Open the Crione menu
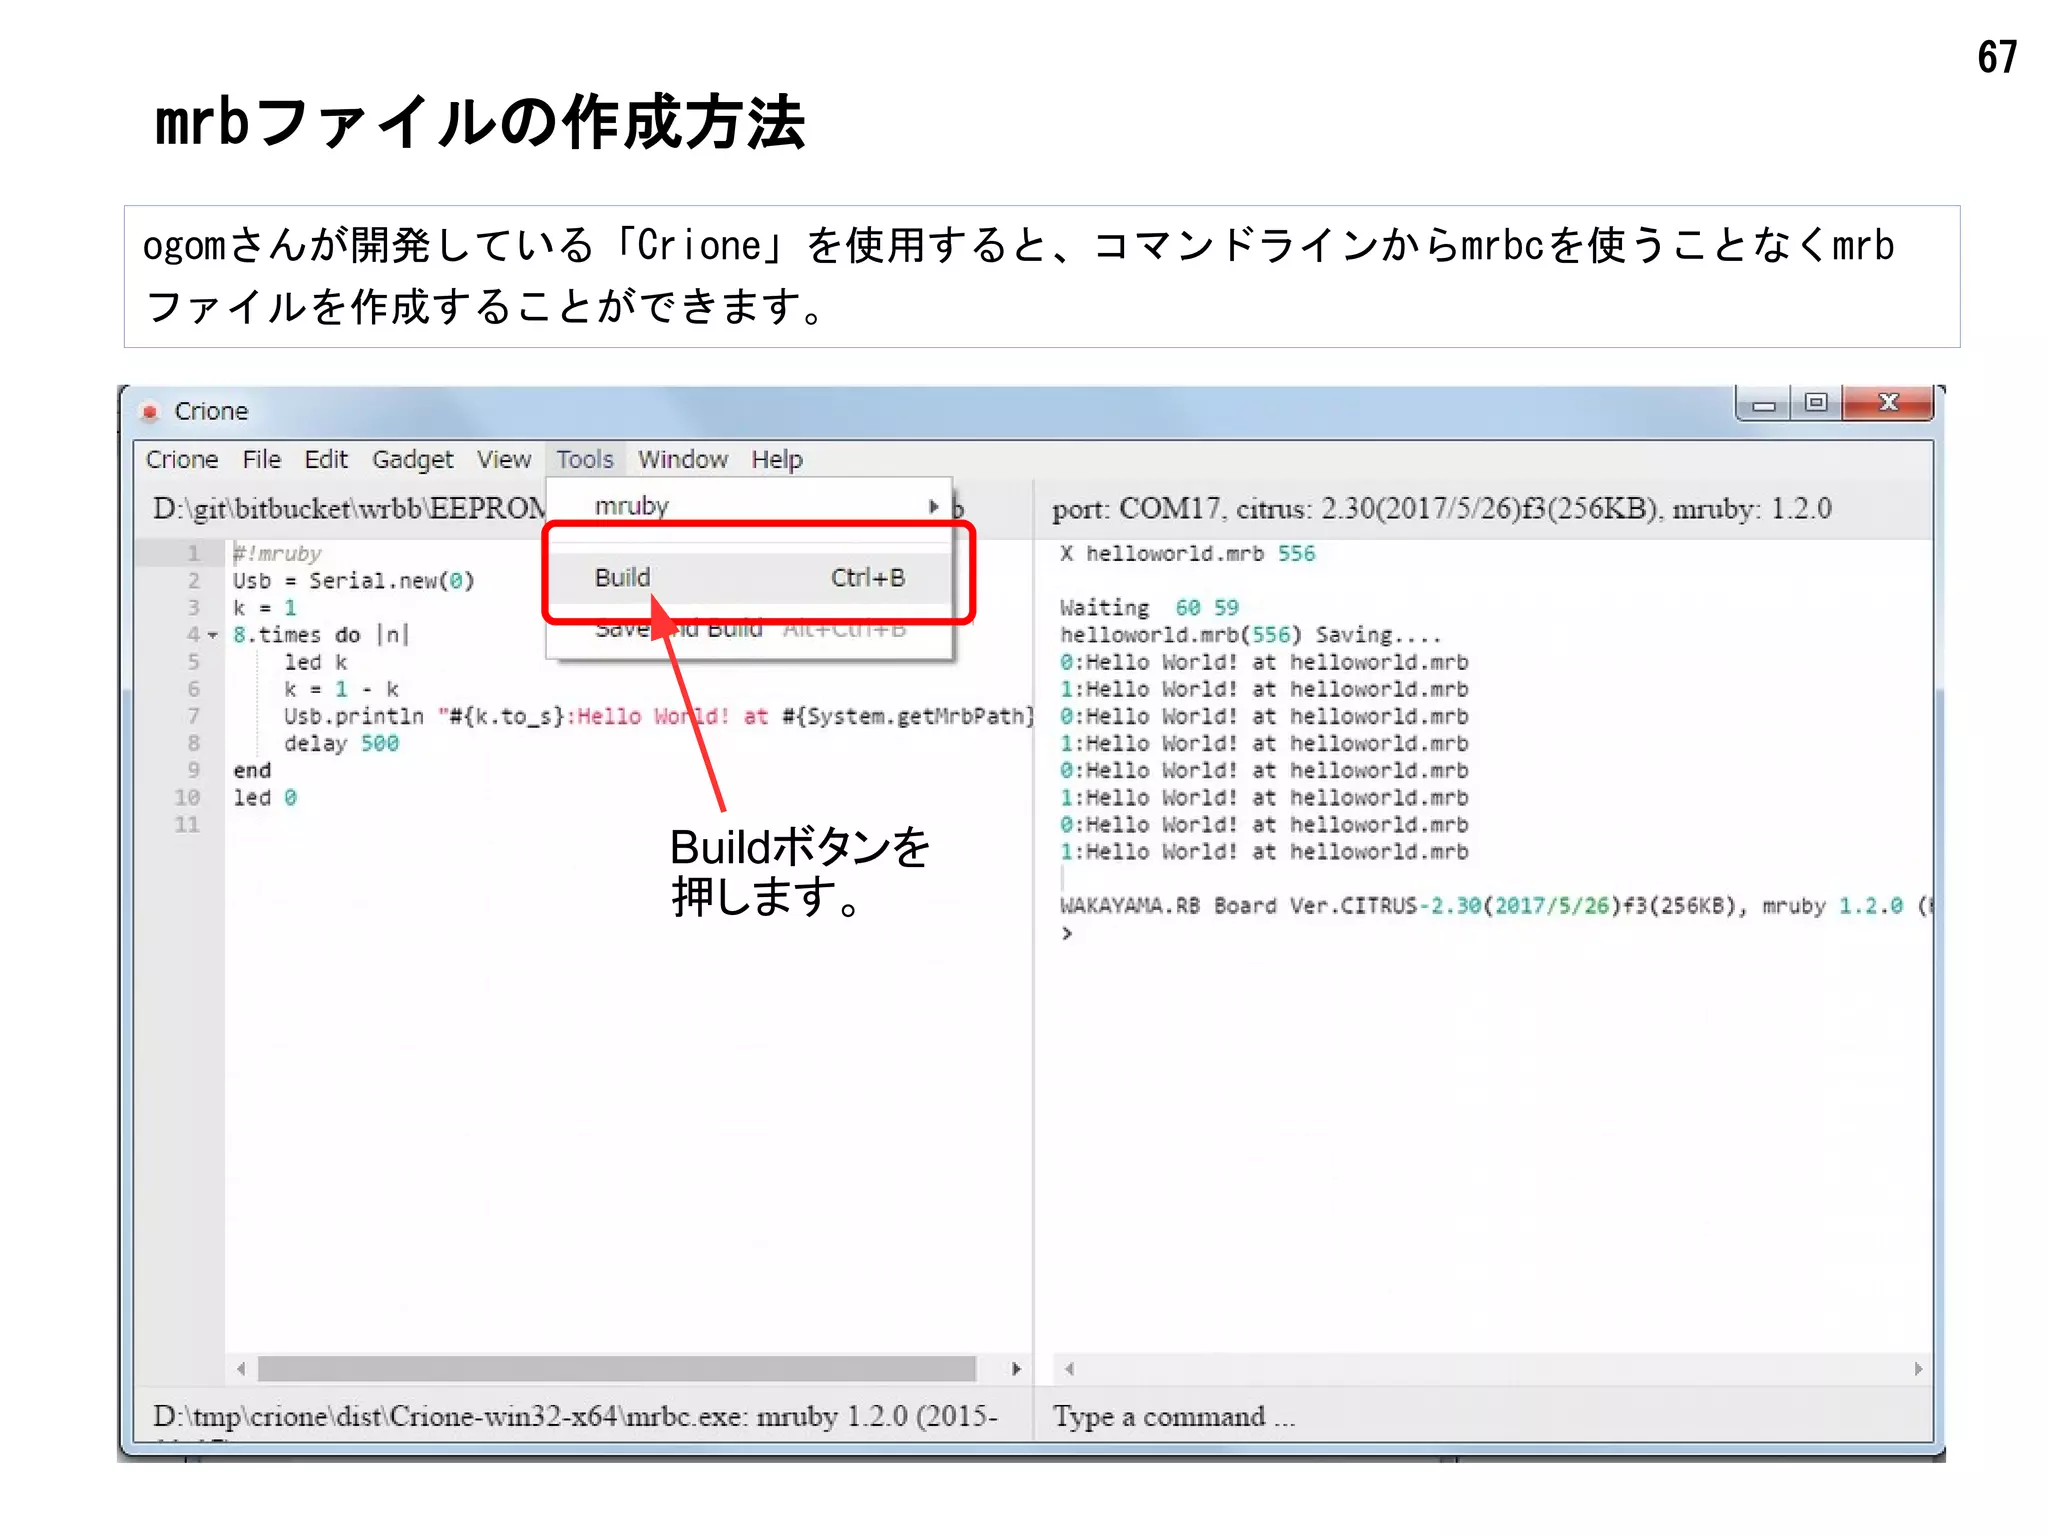 [x=182, y=459]
